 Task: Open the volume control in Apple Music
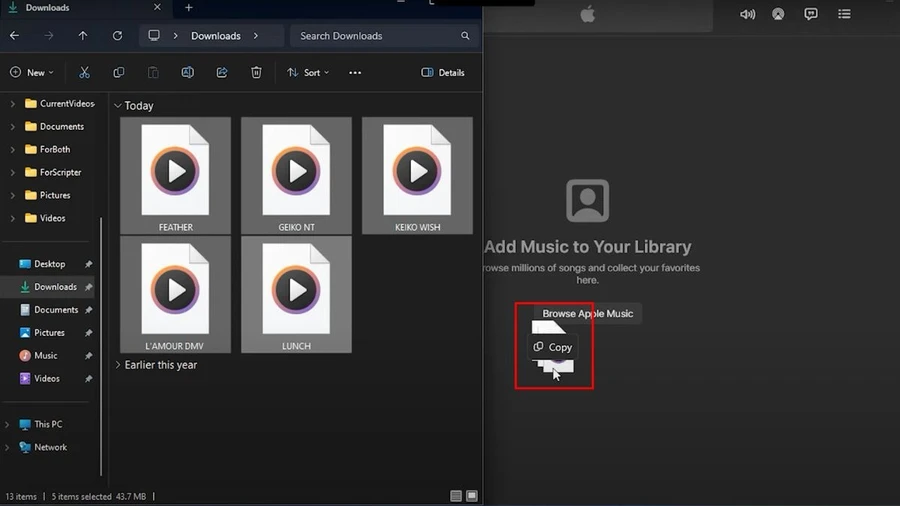click(x=747, y=14)
